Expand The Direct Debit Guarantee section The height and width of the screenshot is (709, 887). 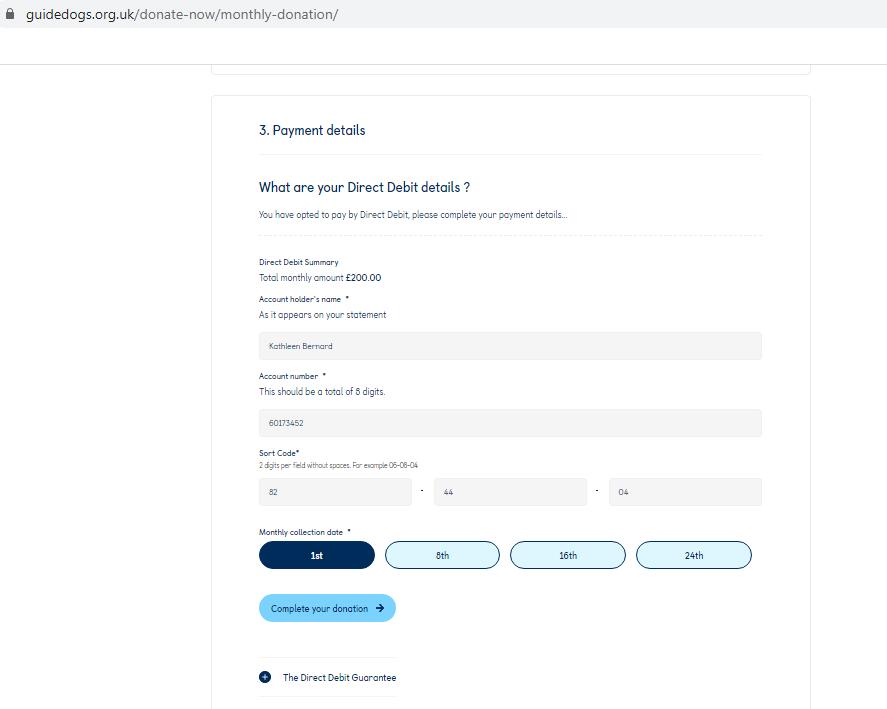tap(339, 677)
